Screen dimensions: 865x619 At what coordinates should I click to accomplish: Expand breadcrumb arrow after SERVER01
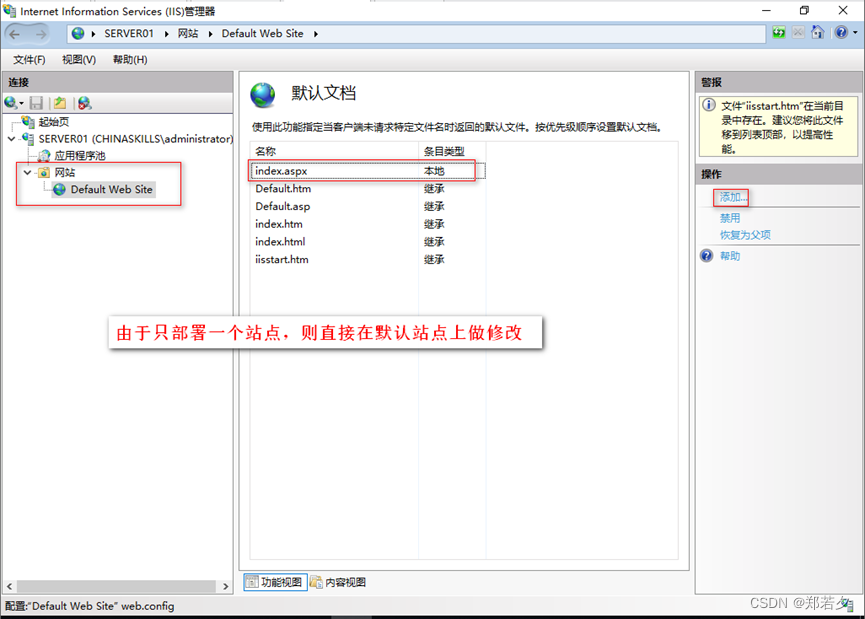166,34
